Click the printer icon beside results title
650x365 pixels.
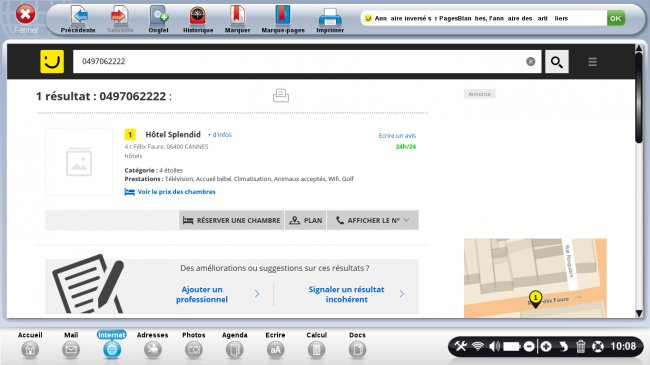[x=281, y=95]
